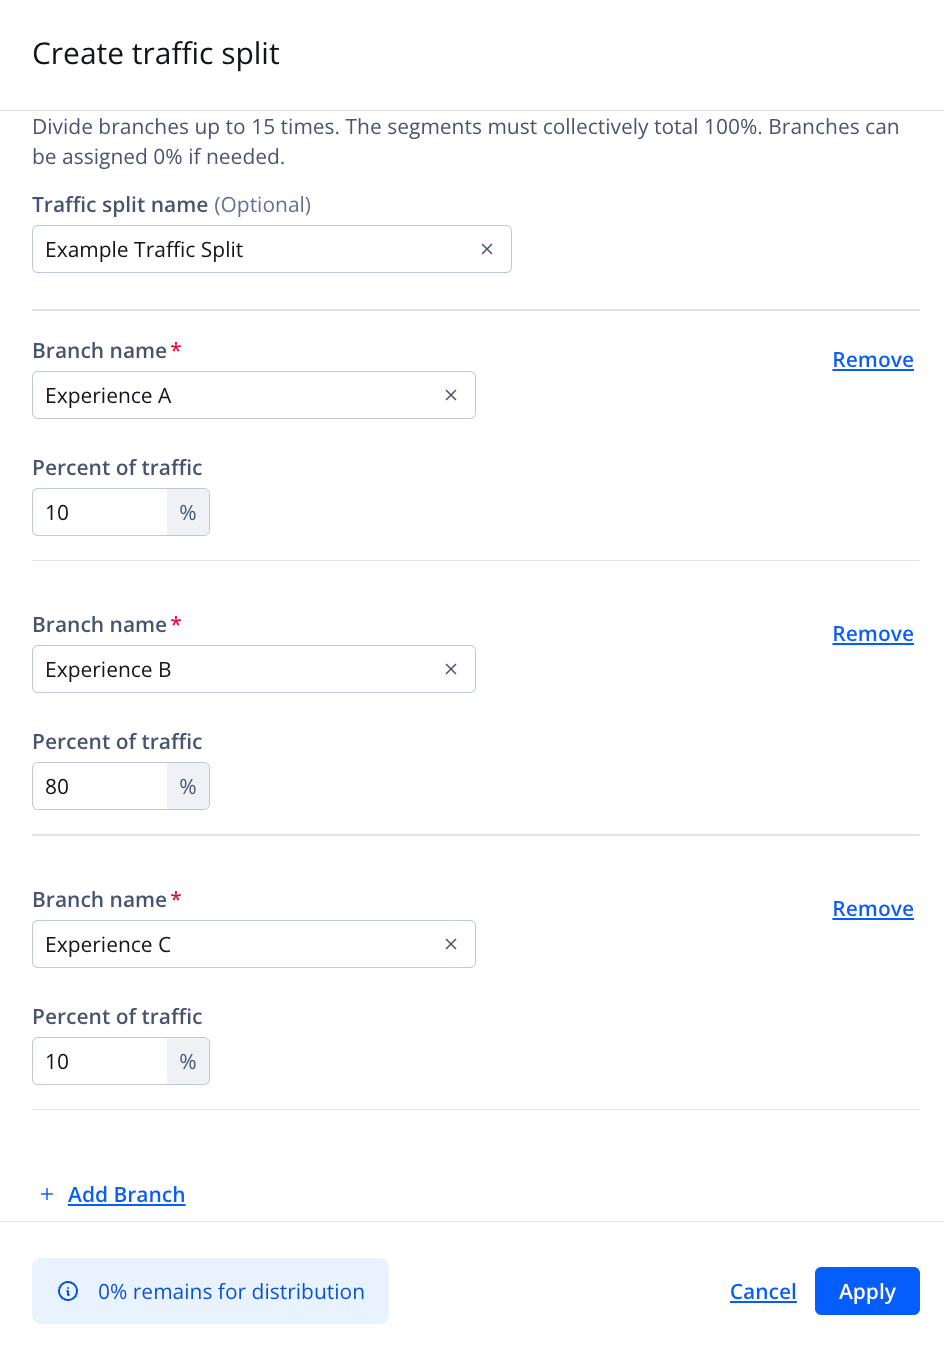The image size is (944, 1354).
Task: Focus Experience A percent of traffic field
Action: 100,512
